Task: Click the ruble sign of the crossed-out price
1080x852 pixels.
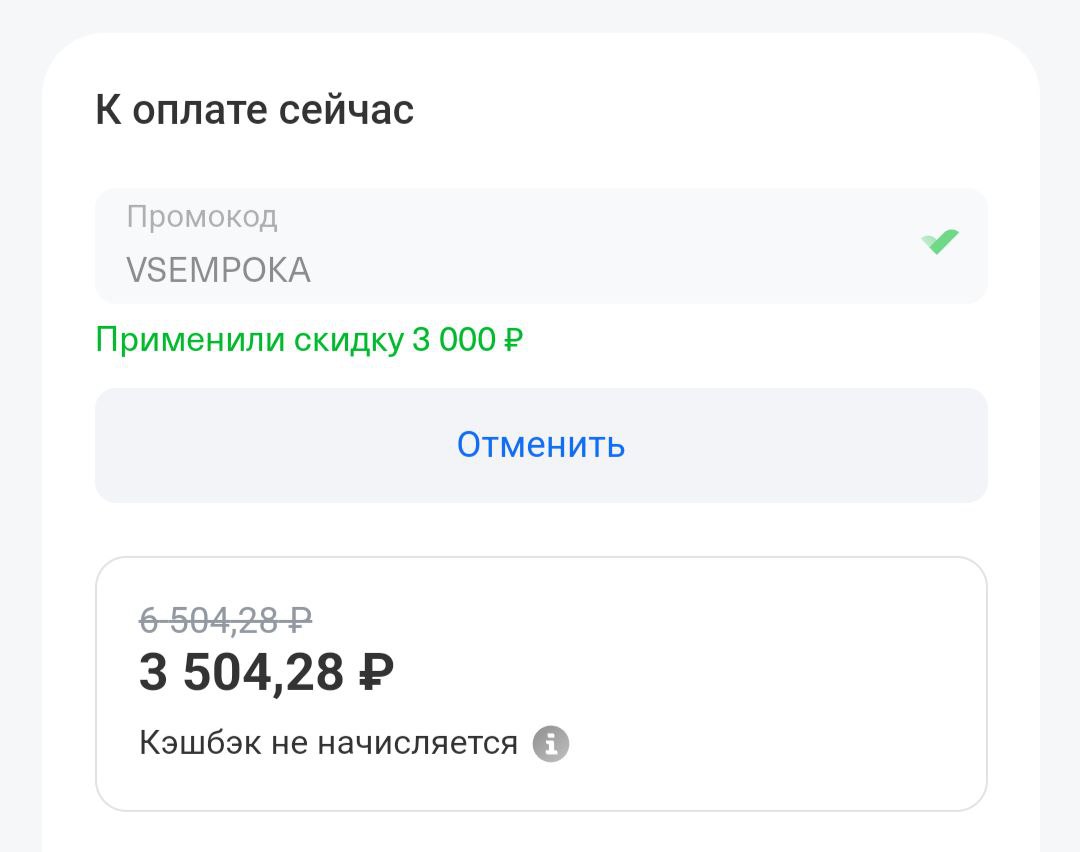Action: (x=300, y=621)
